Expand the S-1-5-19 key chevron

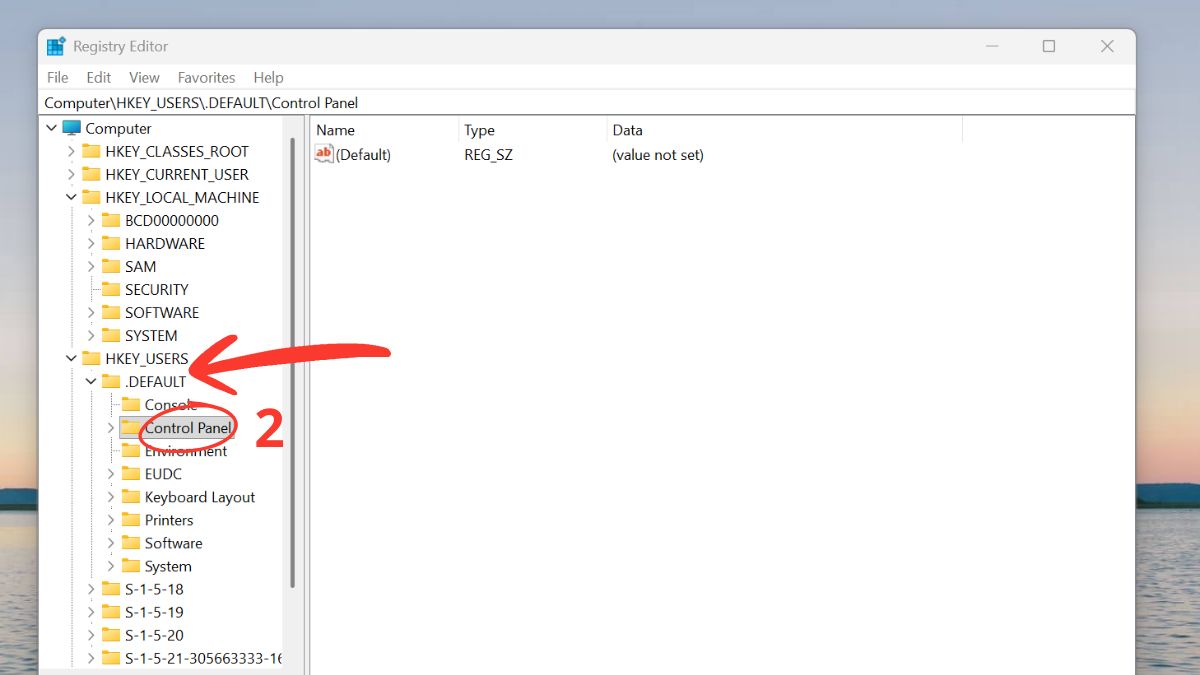coord(91,612)
